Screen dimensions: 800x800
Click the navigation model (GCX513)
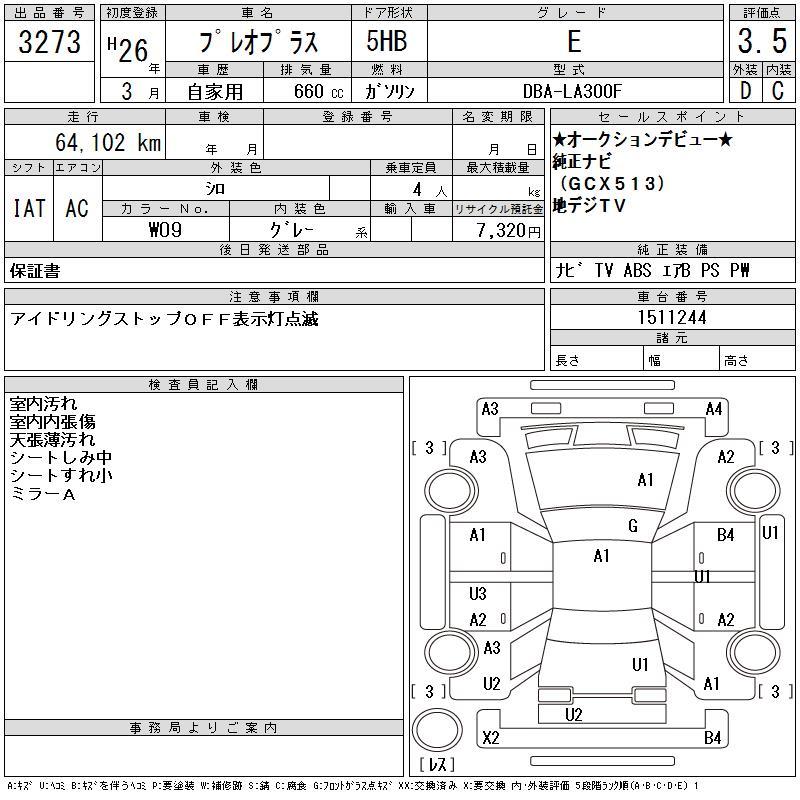coord(613,183)
